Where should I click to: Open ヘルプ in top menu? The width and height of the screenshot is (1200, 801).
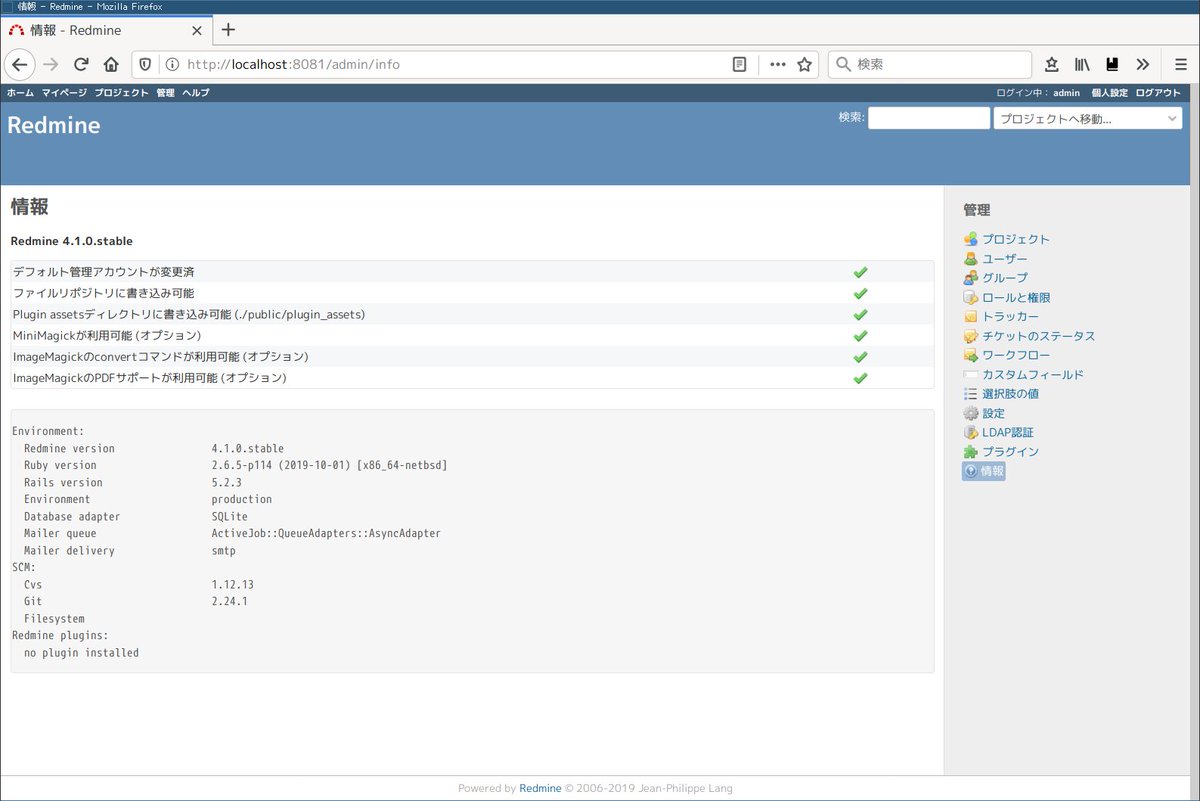tap(196, 92)
